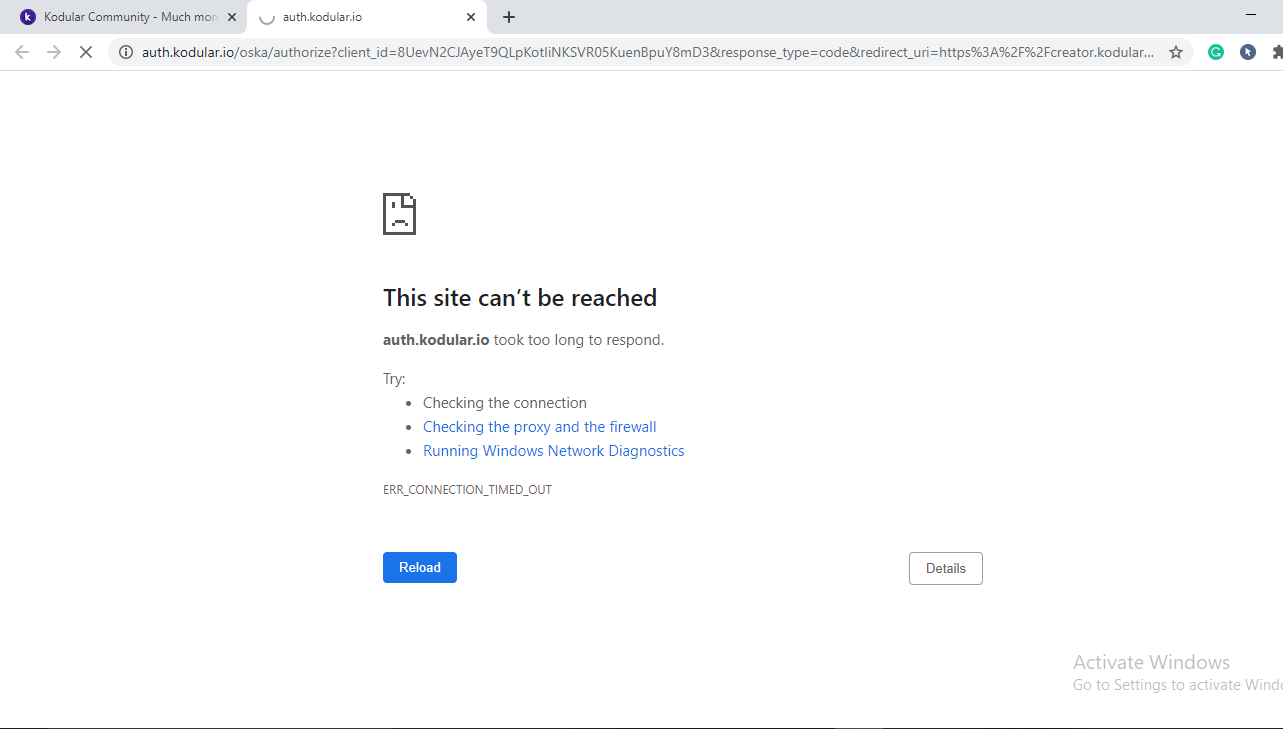Open Checking the proxy and the firewall link
The height and width of the screenshot is (729, 1283).
[x=540, y=427]
